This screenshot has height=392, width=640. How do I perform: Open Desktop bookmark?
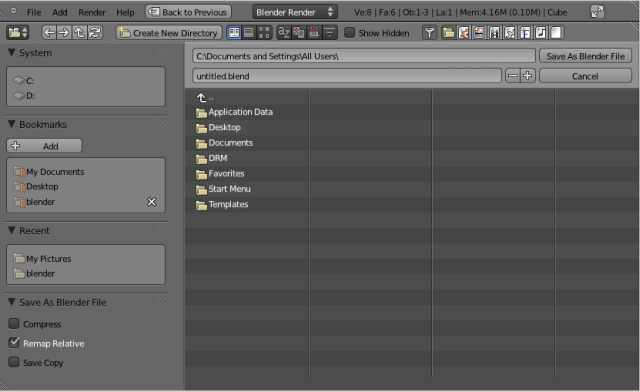[86, 187]
